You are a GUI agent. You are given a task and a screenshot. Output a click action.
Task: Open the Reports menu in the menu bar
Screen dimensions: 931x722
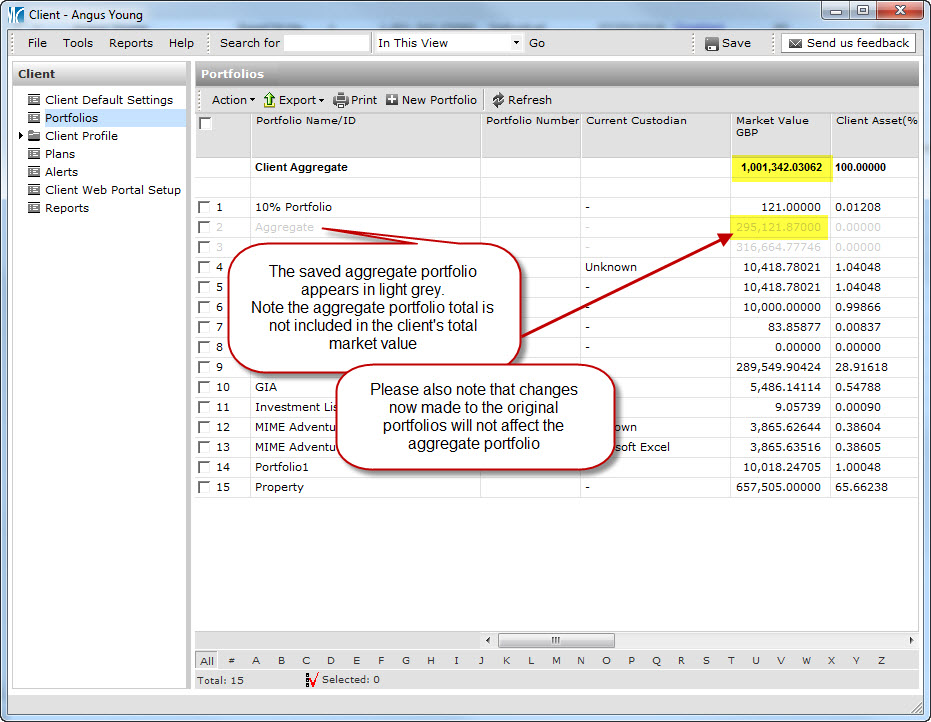pos(131,43)
